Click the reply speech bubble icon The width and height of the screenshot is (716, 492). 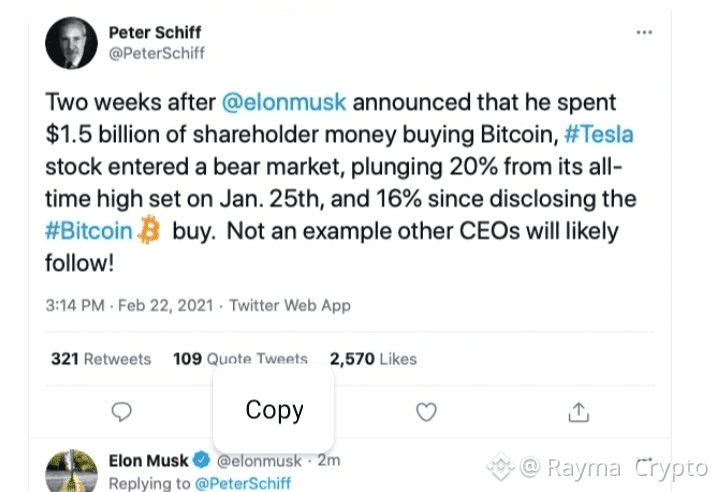[x=122, y=411]
